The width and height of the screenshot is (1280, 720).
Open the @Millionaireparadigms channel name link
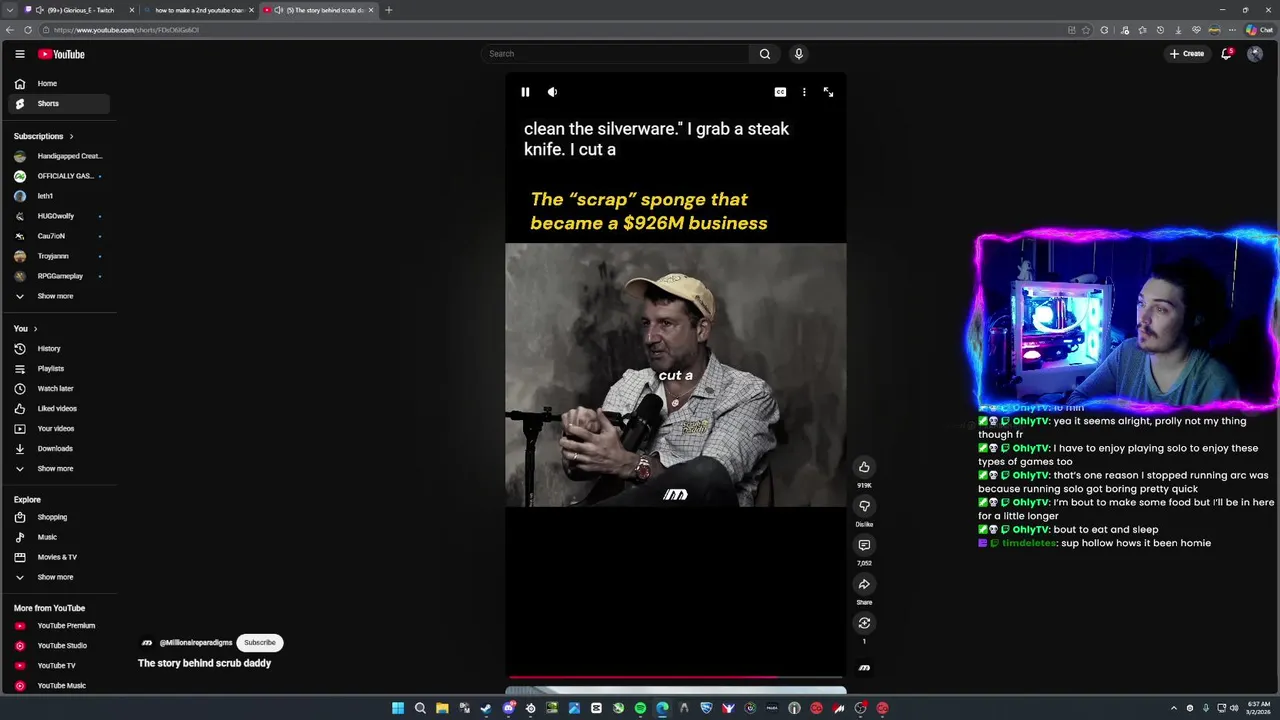(x=196, y=643)
